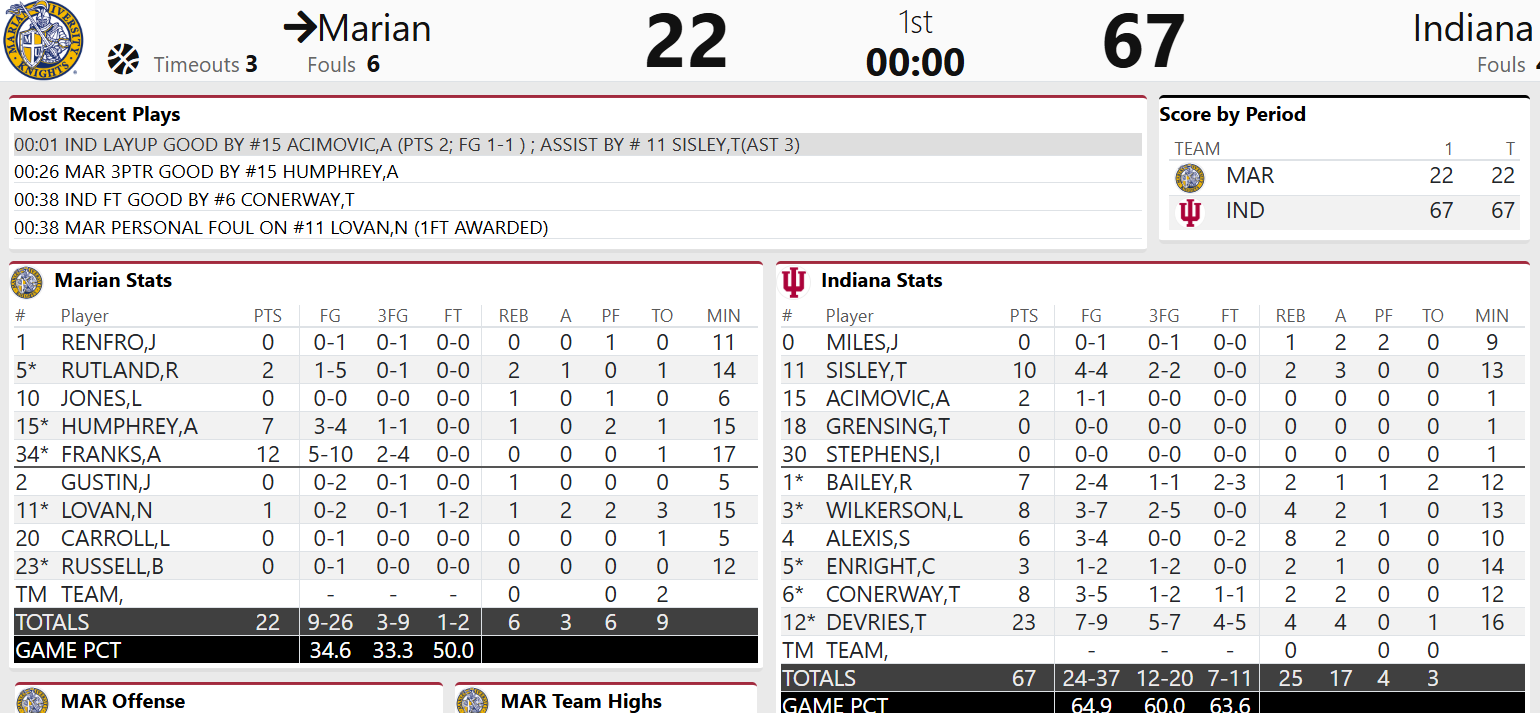The image size is (1540, 713).
Task: Click the PTS column header in Marian Stats
Action: pos(267,316)
